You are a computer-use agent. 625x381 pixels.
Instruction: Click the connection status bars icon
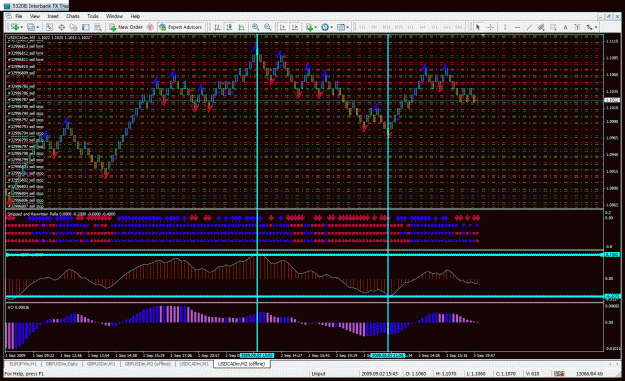(559, 373)
